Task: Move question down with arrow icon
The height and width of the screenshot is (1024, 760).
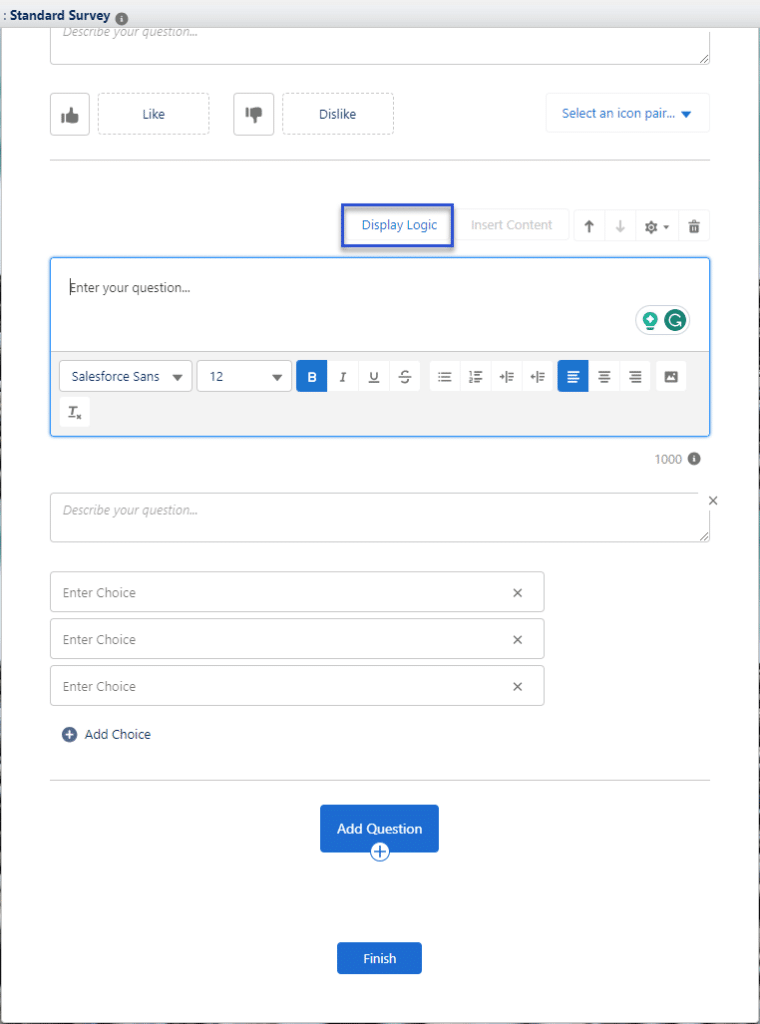Action: tap(620, 226)
